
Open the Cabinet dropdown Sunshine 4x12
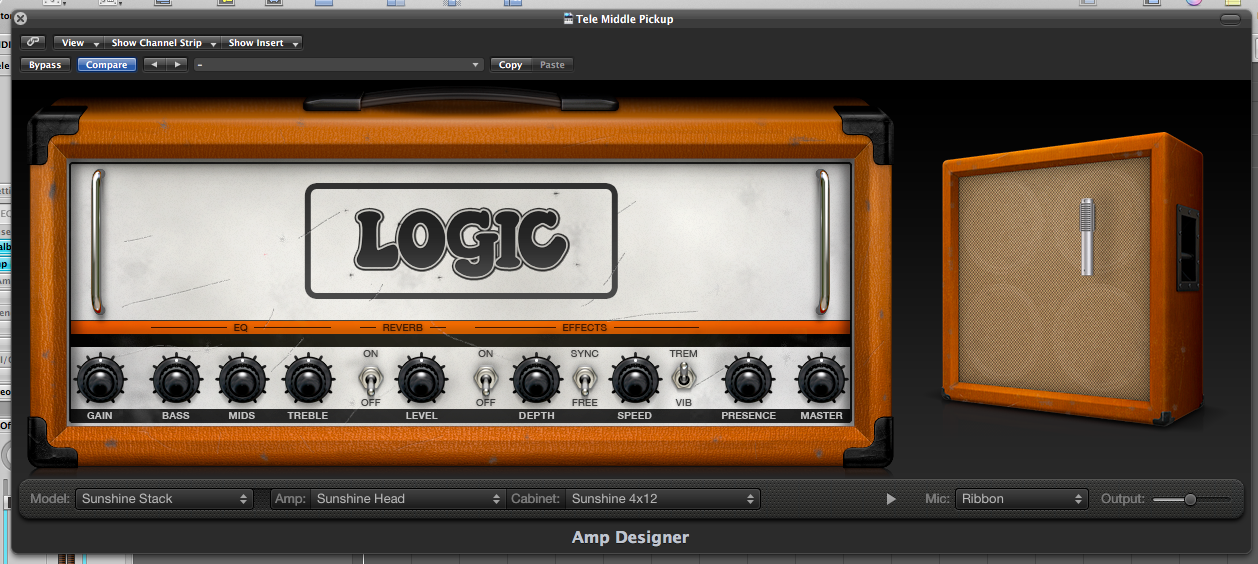click(663, 499)
